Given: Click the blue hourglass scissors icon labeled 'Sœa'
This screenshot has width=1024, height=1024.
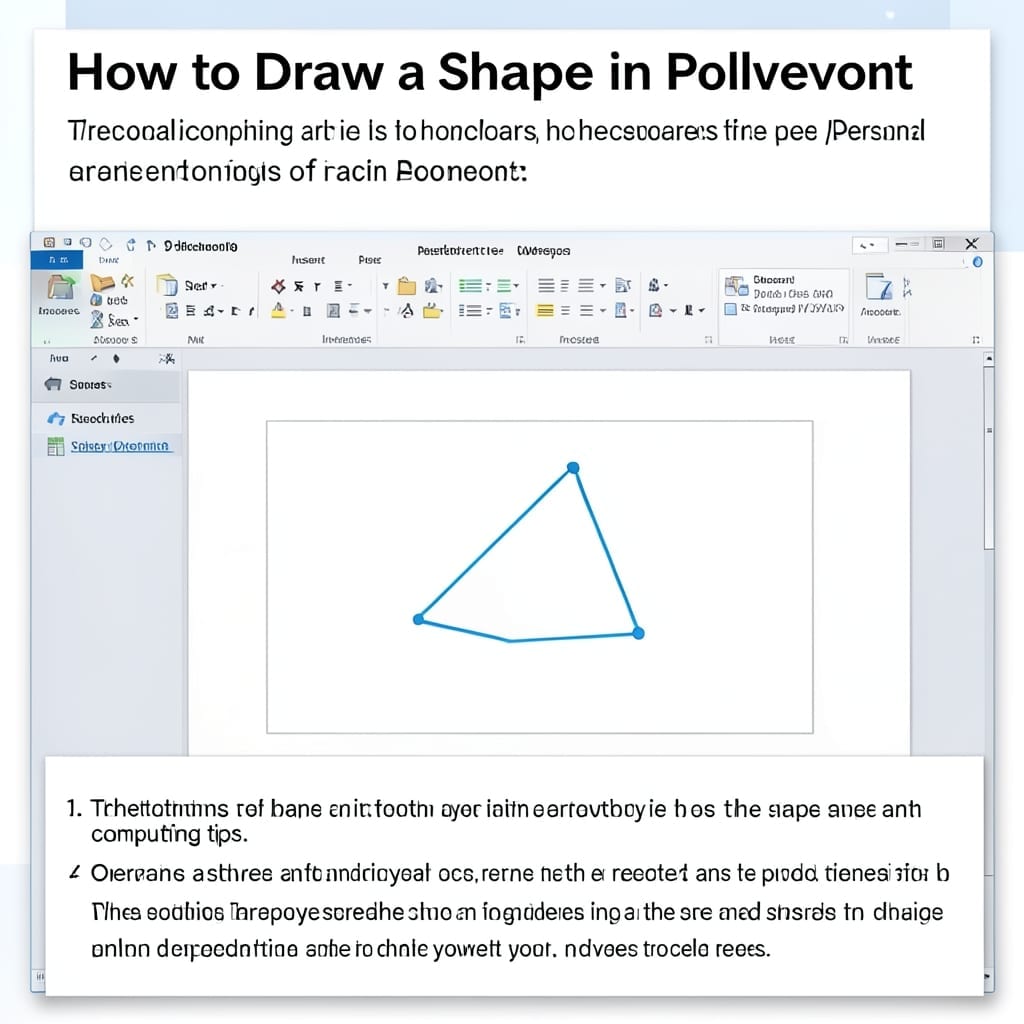Looking at the screenshot, I should click(x=97, y=319).
